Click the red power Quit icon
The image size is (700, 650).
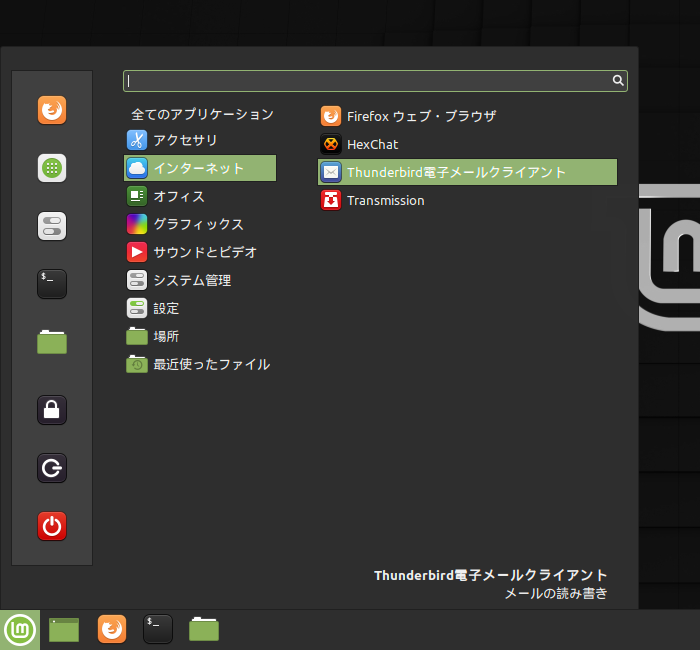(x=52, y=526)
